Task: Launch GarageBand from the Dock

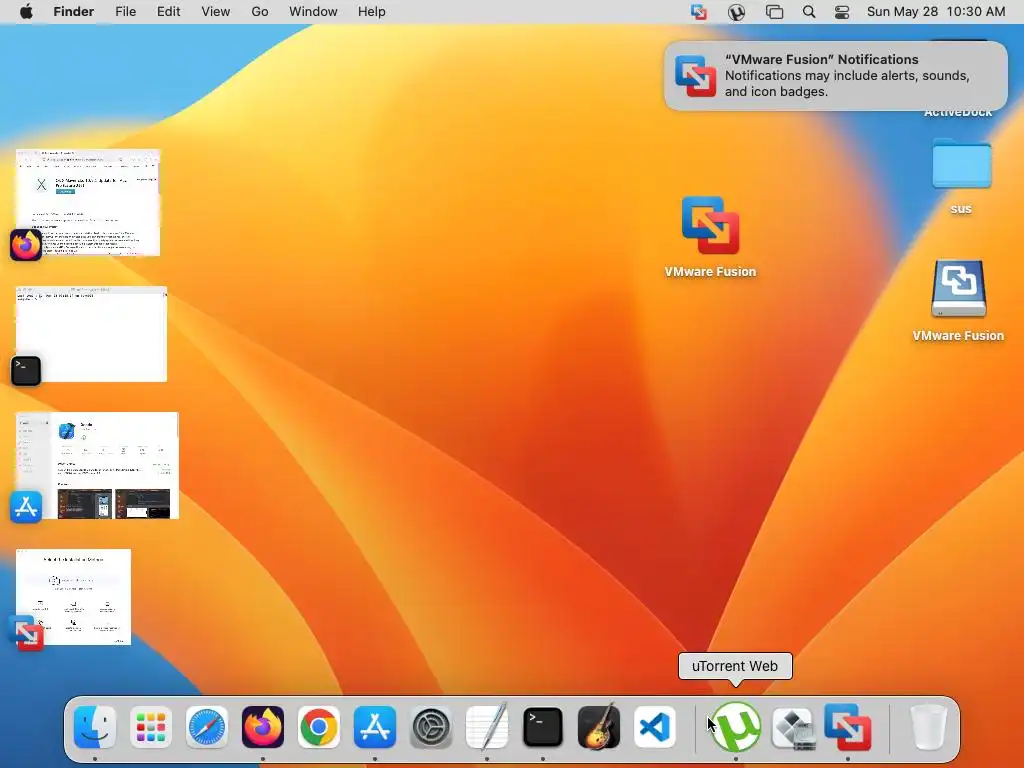Action: pyautogui.click(x=599, y=727)
